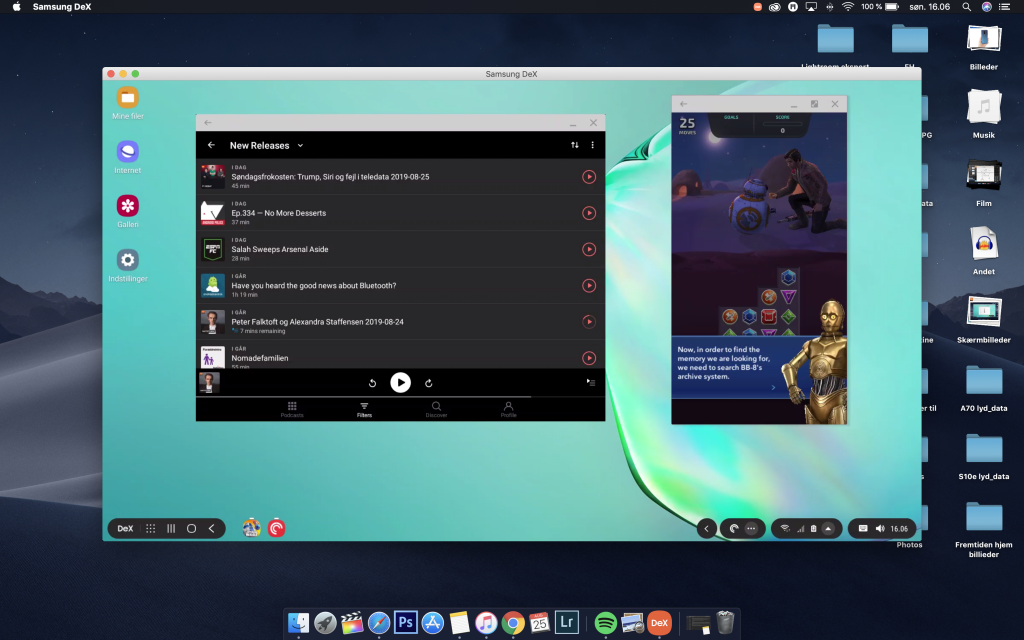Advance C-3PO dialogue with arrow
Viewport: 1024px width, 640px height.
click(x=773, y=388)
